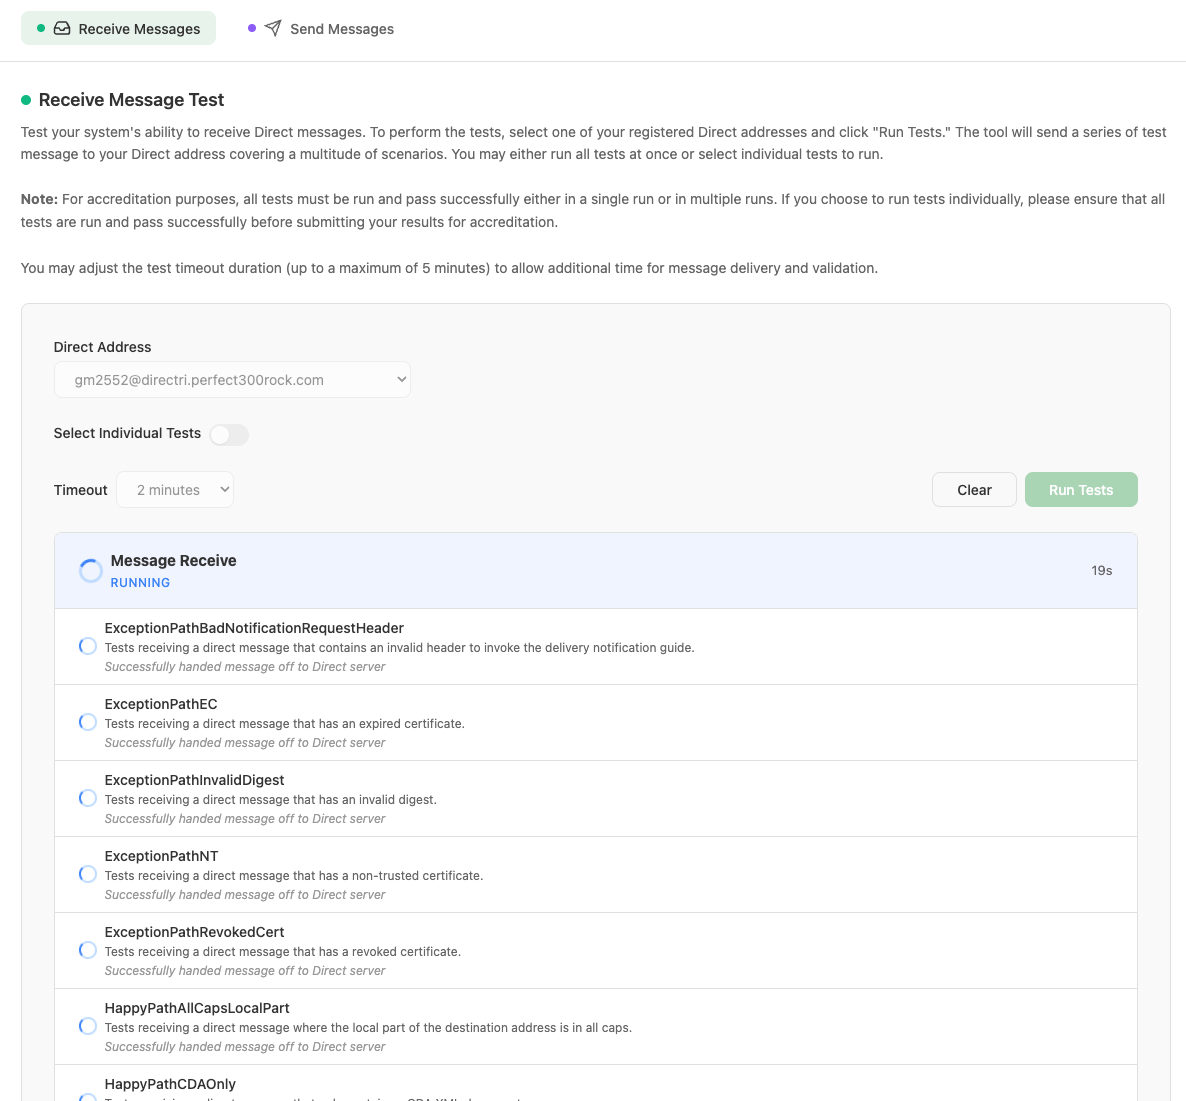Select the ExceptionPathEC test name

pos(161,704)
